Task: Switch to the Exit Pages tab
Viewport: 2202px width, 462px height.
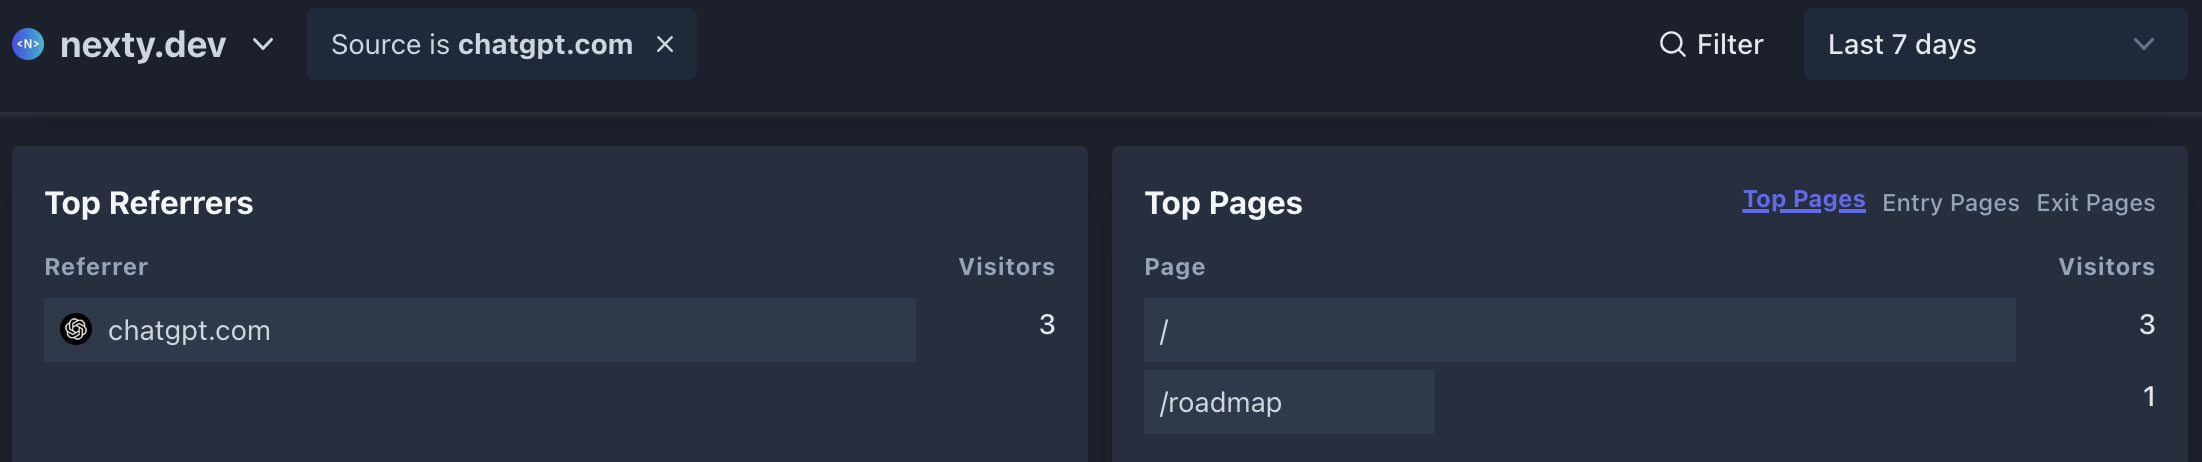Action: pos(2095,203)
